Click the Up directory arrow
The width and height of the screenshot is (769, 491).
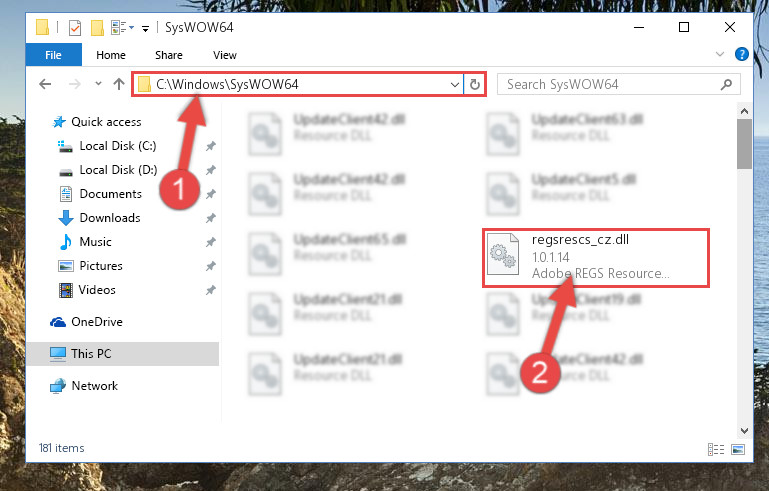pyautogui.click(x=119, y=84)
